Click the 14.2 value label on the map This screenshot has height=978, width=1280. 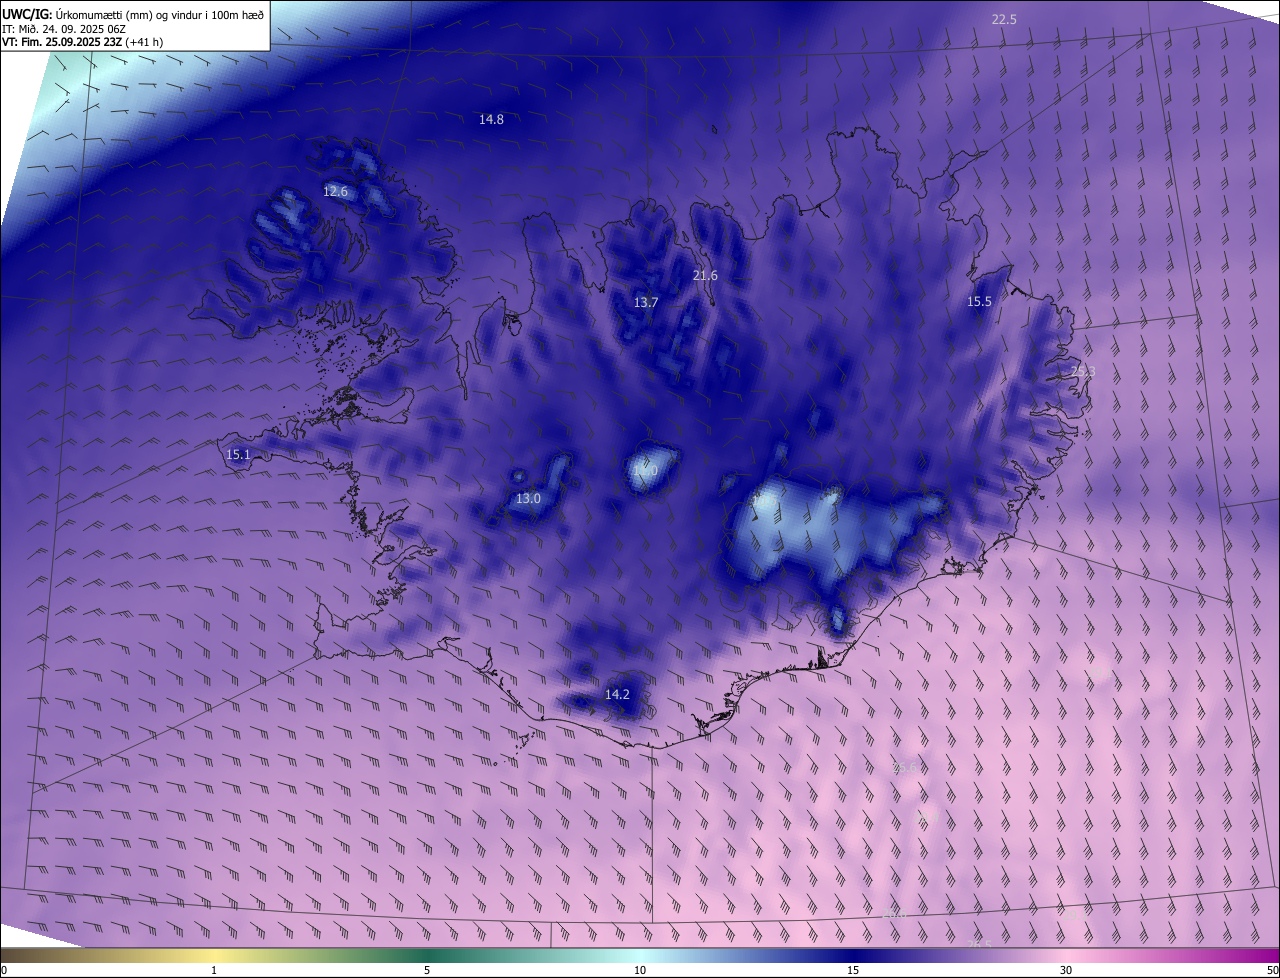click(x=617, y=694)
